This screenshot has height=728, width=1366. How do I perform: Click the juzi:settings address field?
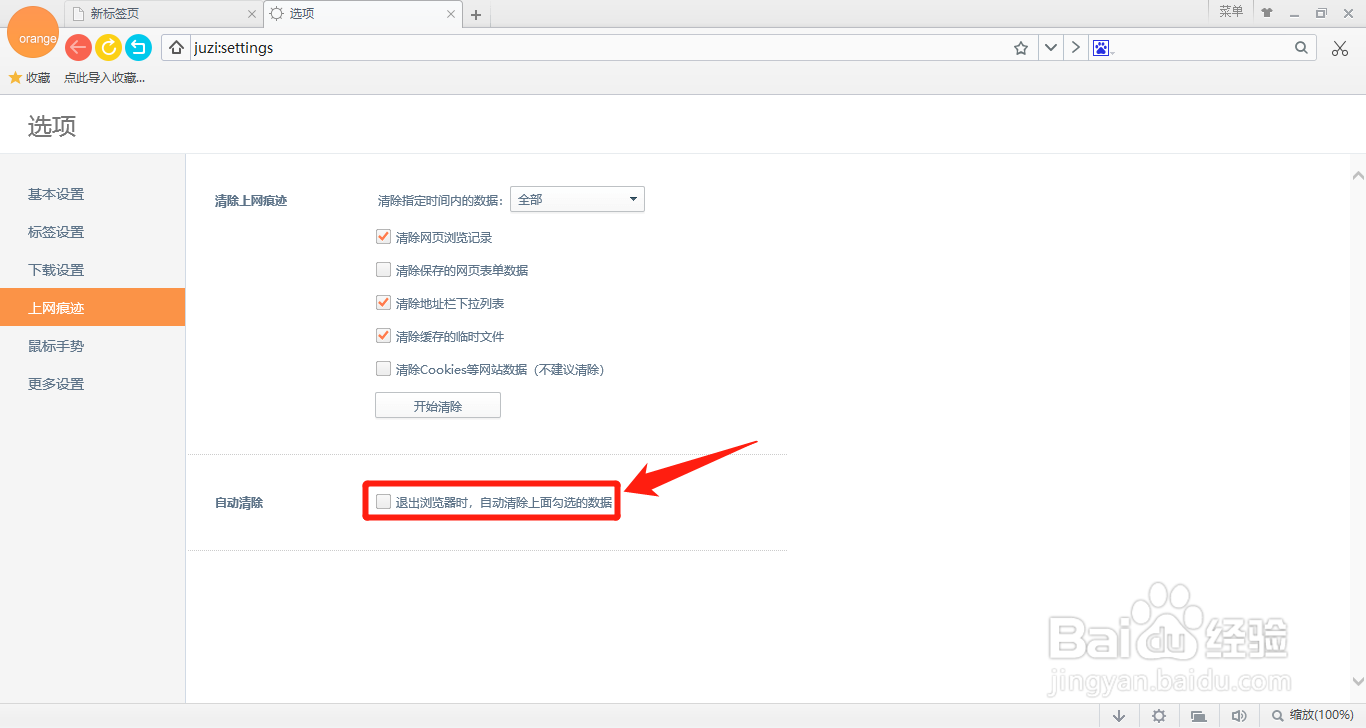(x=600, y=48)
